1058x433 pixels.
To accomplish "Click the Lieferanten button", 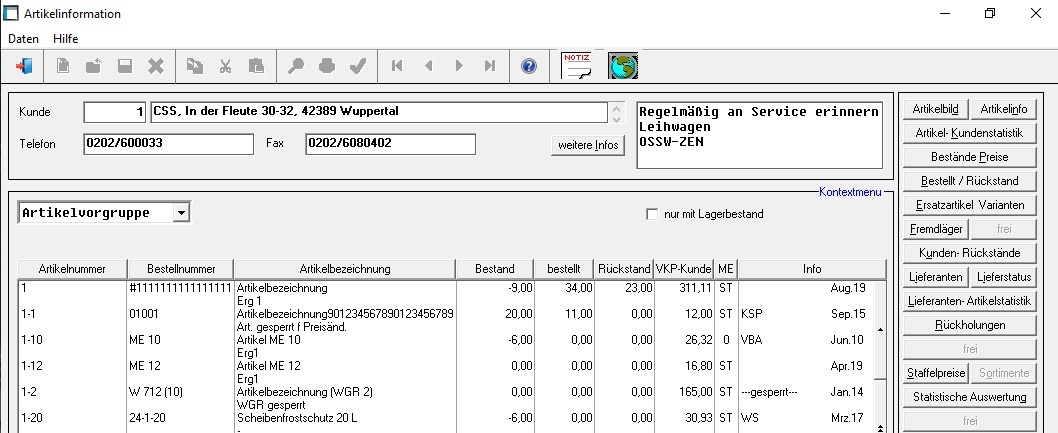I will (935, 277).
